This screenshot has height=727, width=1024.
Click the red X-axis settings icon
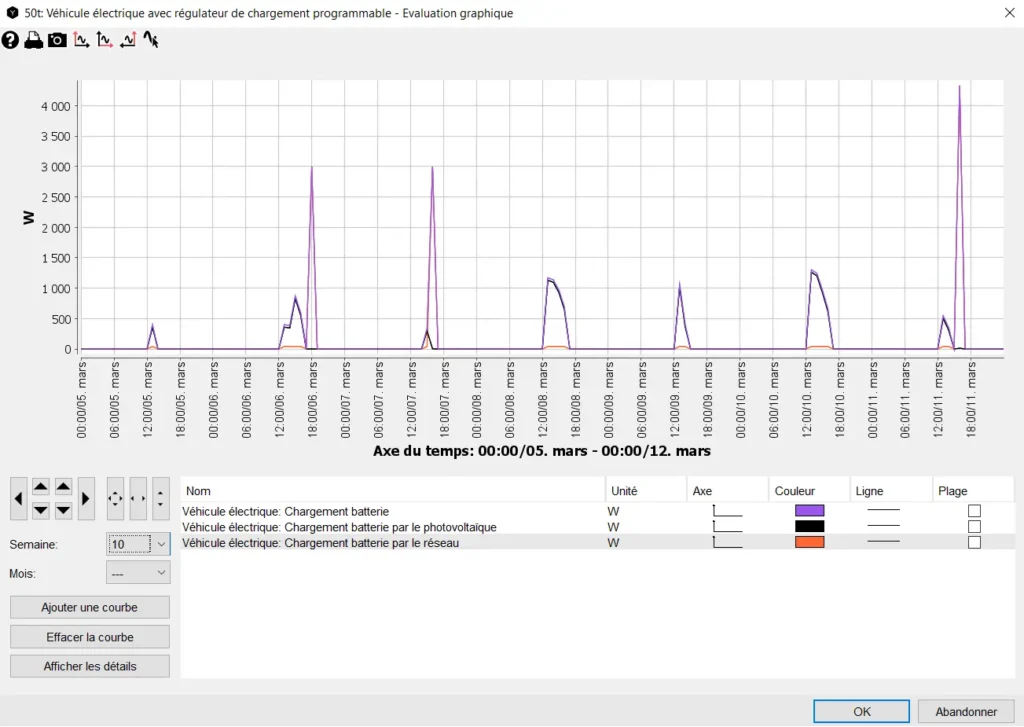click(x=105, y=40)
